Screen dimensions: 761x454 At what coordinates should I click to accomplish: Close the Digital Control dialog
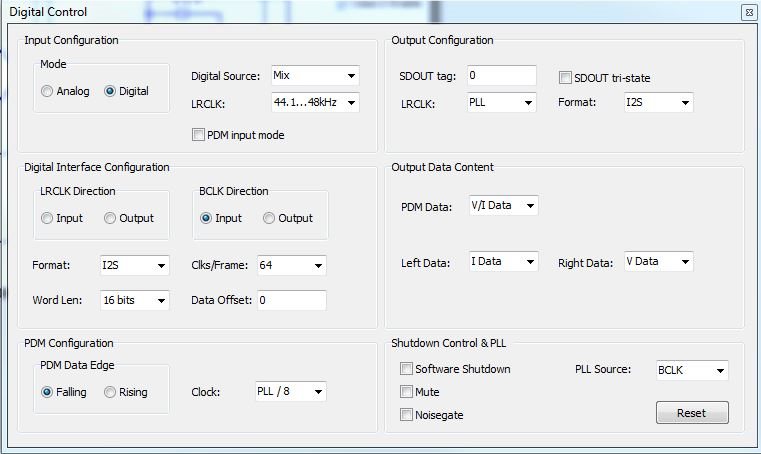coord(748,12)
